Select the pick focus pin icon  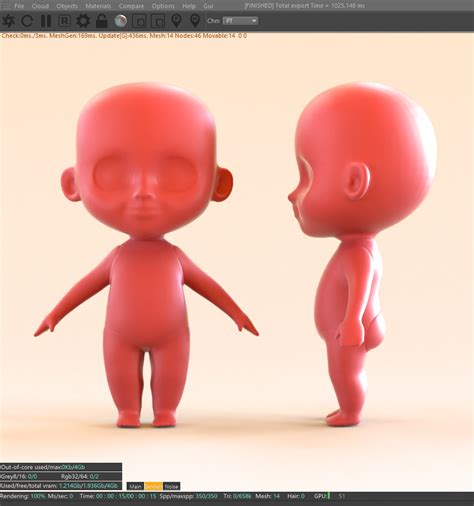click(x=177, y=21)
